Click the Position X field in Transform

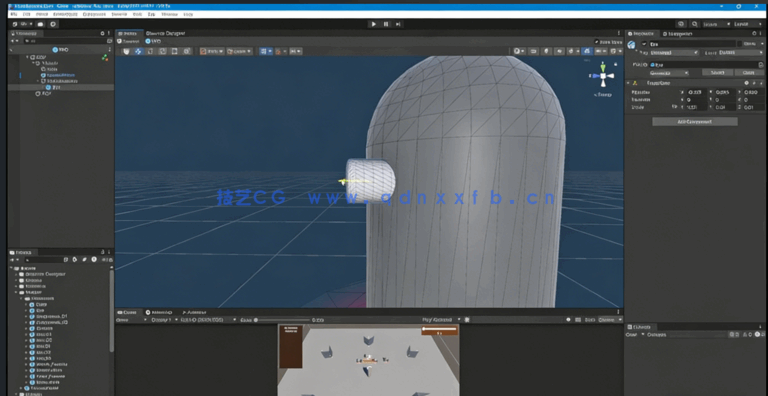pos(696,92)
